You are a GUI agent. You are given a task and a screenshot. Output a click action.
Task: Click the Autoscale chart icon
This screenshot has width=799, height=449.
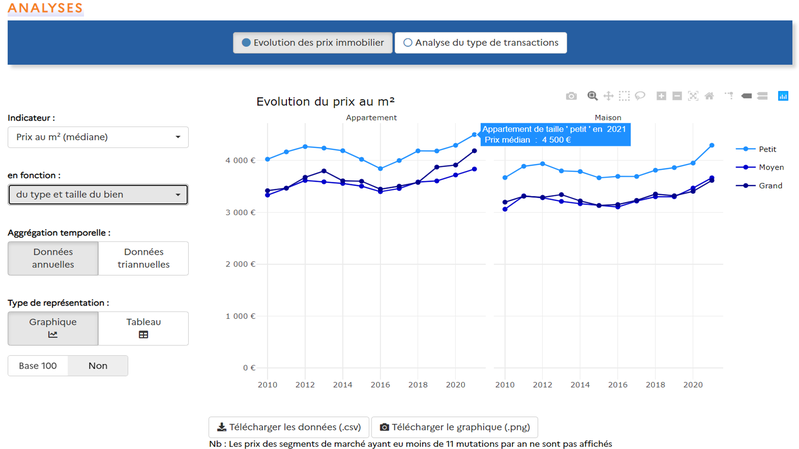point(693,96)
